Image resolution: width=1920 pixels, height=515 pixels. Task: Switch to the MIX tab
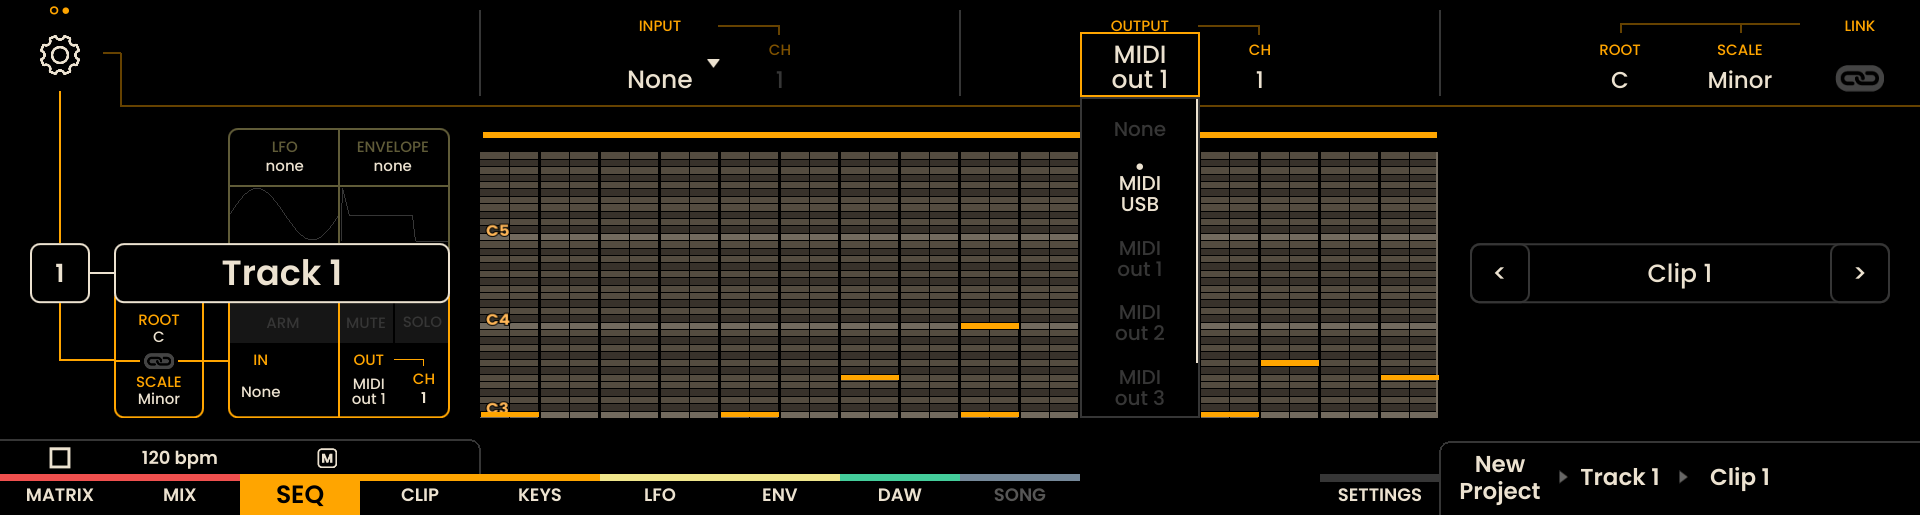[180, 495]
